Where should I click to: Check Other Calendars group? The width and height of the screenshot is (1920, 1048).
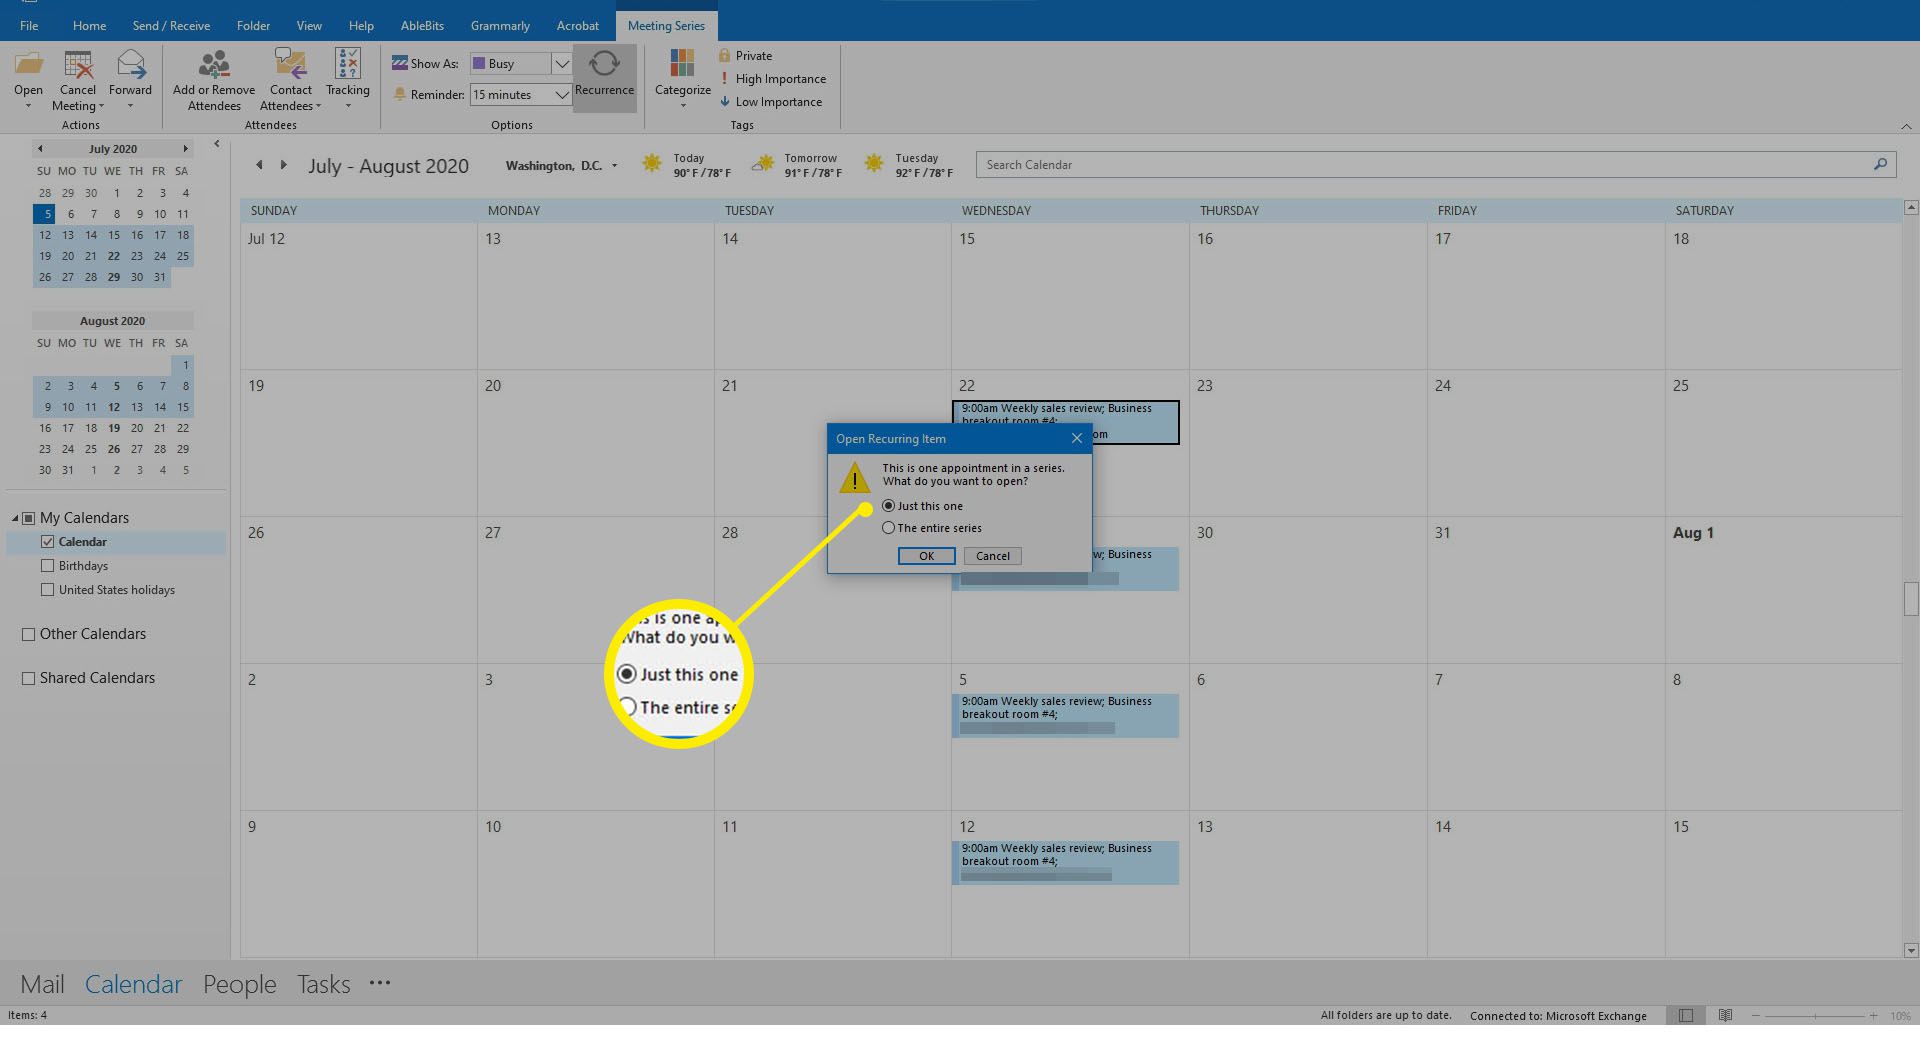pyautogui.click(x=28, y=634)
